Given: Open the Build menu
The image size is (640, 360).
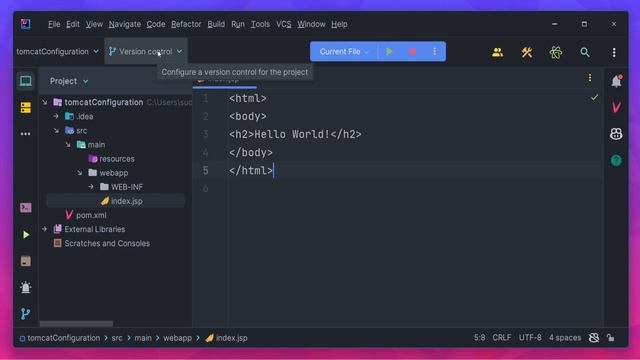Looking at the screenshot, I should [x=216, y=24].
